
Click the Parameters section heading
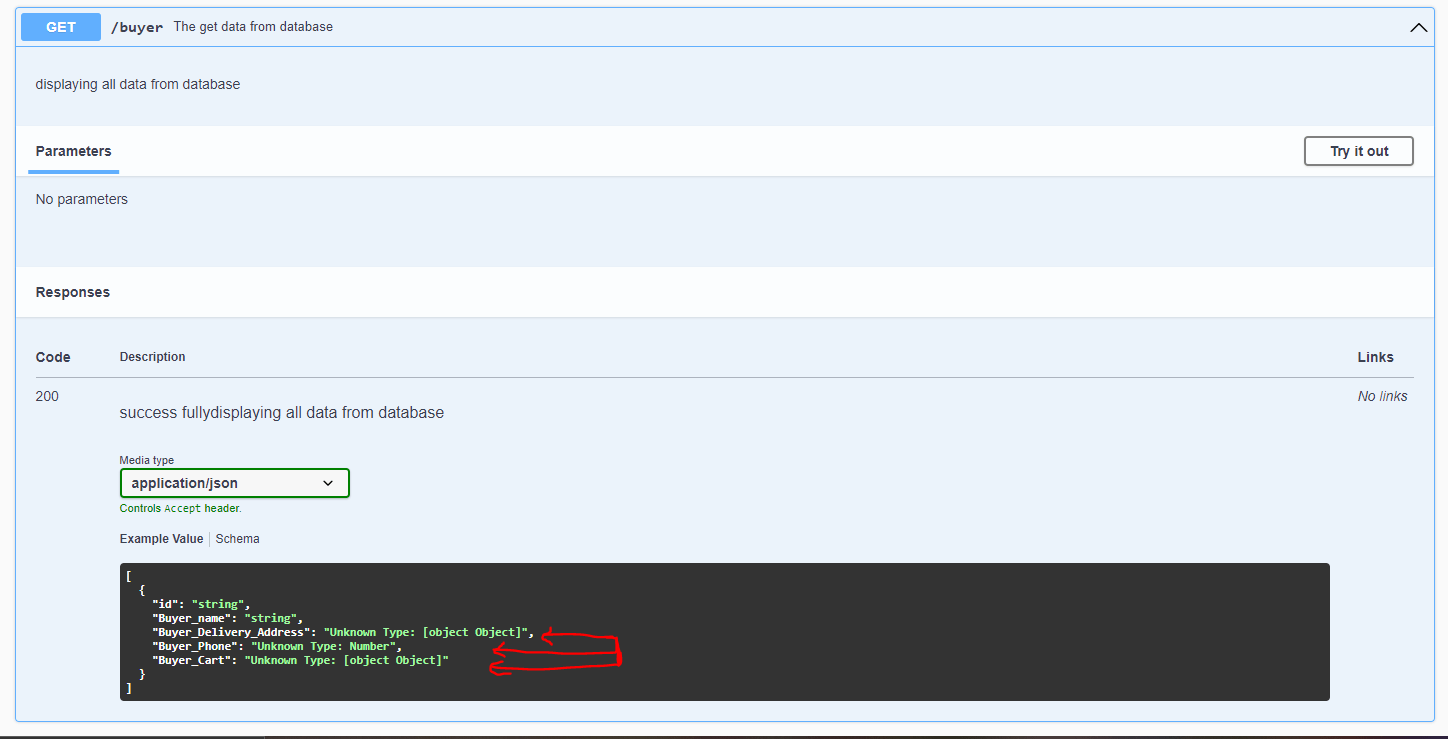[73, 151]
